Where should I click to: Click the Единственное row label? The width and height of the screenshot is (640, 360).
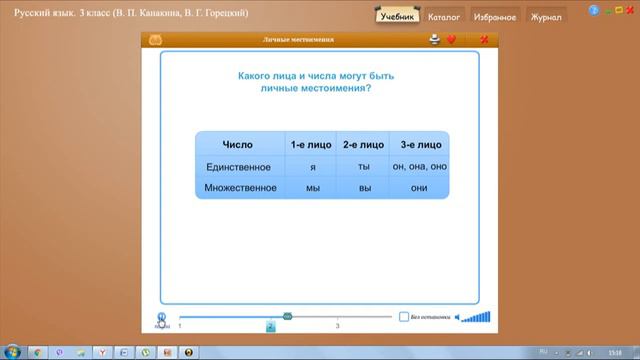(x=238, y=167)
